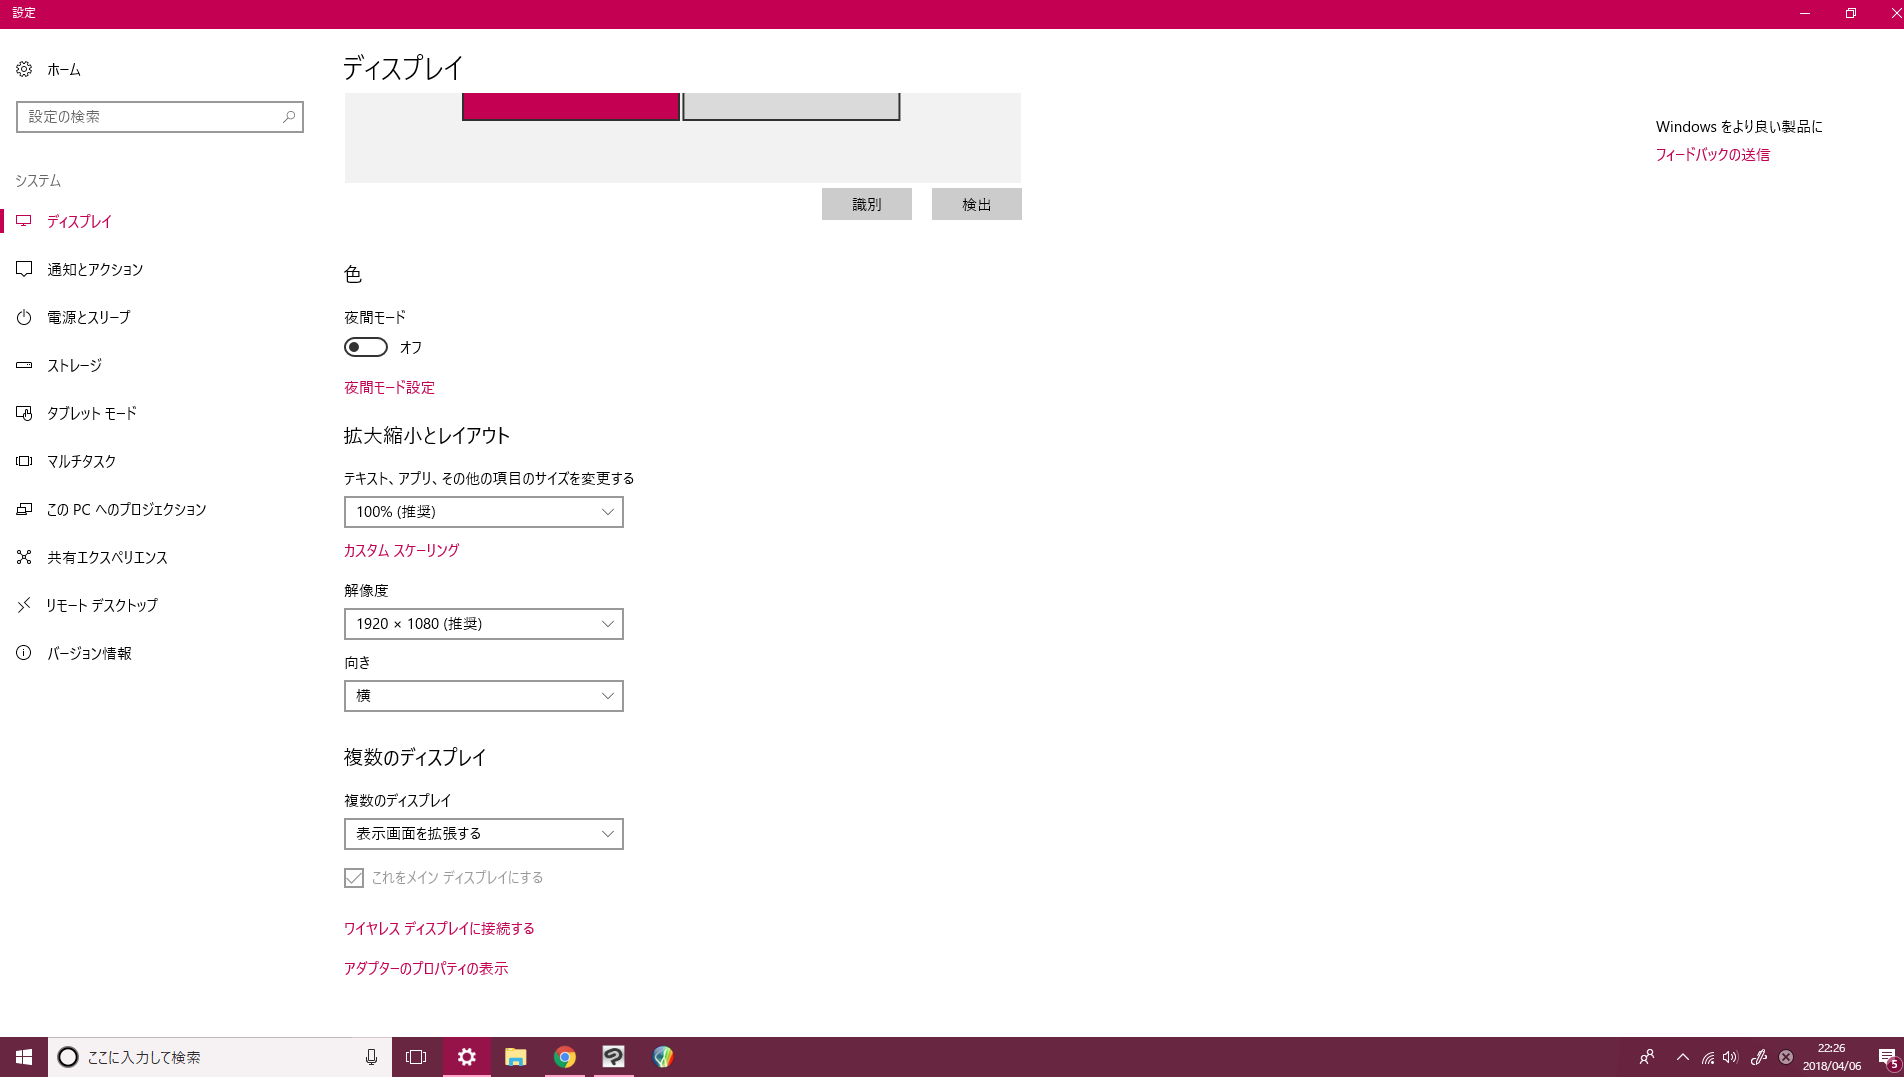The image size is (1904, 1080).
Task: Click the Settings gear icon on the taskbar
Action: (x=467, y=1057)
